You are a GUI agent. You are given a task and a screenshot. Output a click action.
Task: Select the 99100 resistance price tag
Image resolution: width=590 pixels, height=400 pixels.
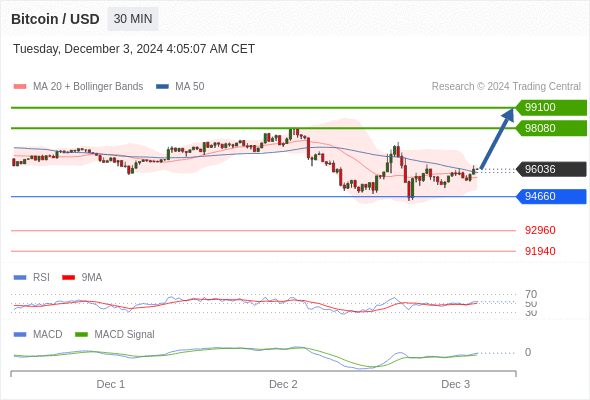click(551, 108)
